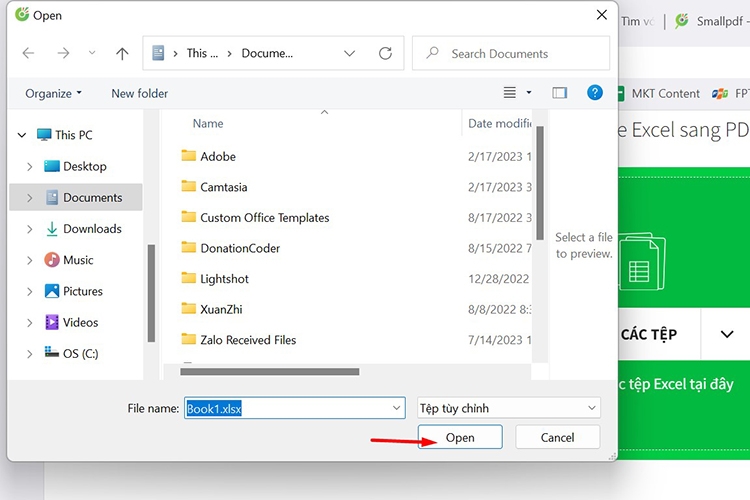This screenshot has width=750, height=500.
Task: Click Documents in the address breadcrumb
Action: (267, 53)
